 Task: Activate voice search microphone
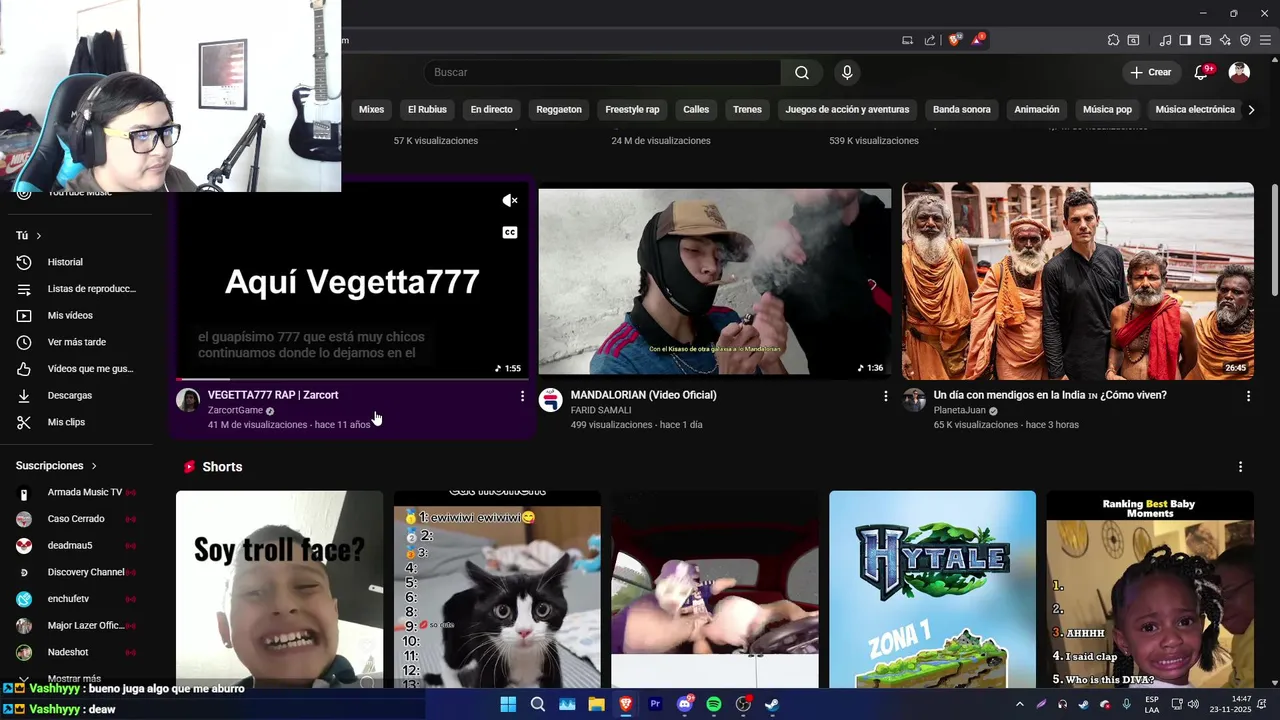pyautogui.click(x=847, y=72)
